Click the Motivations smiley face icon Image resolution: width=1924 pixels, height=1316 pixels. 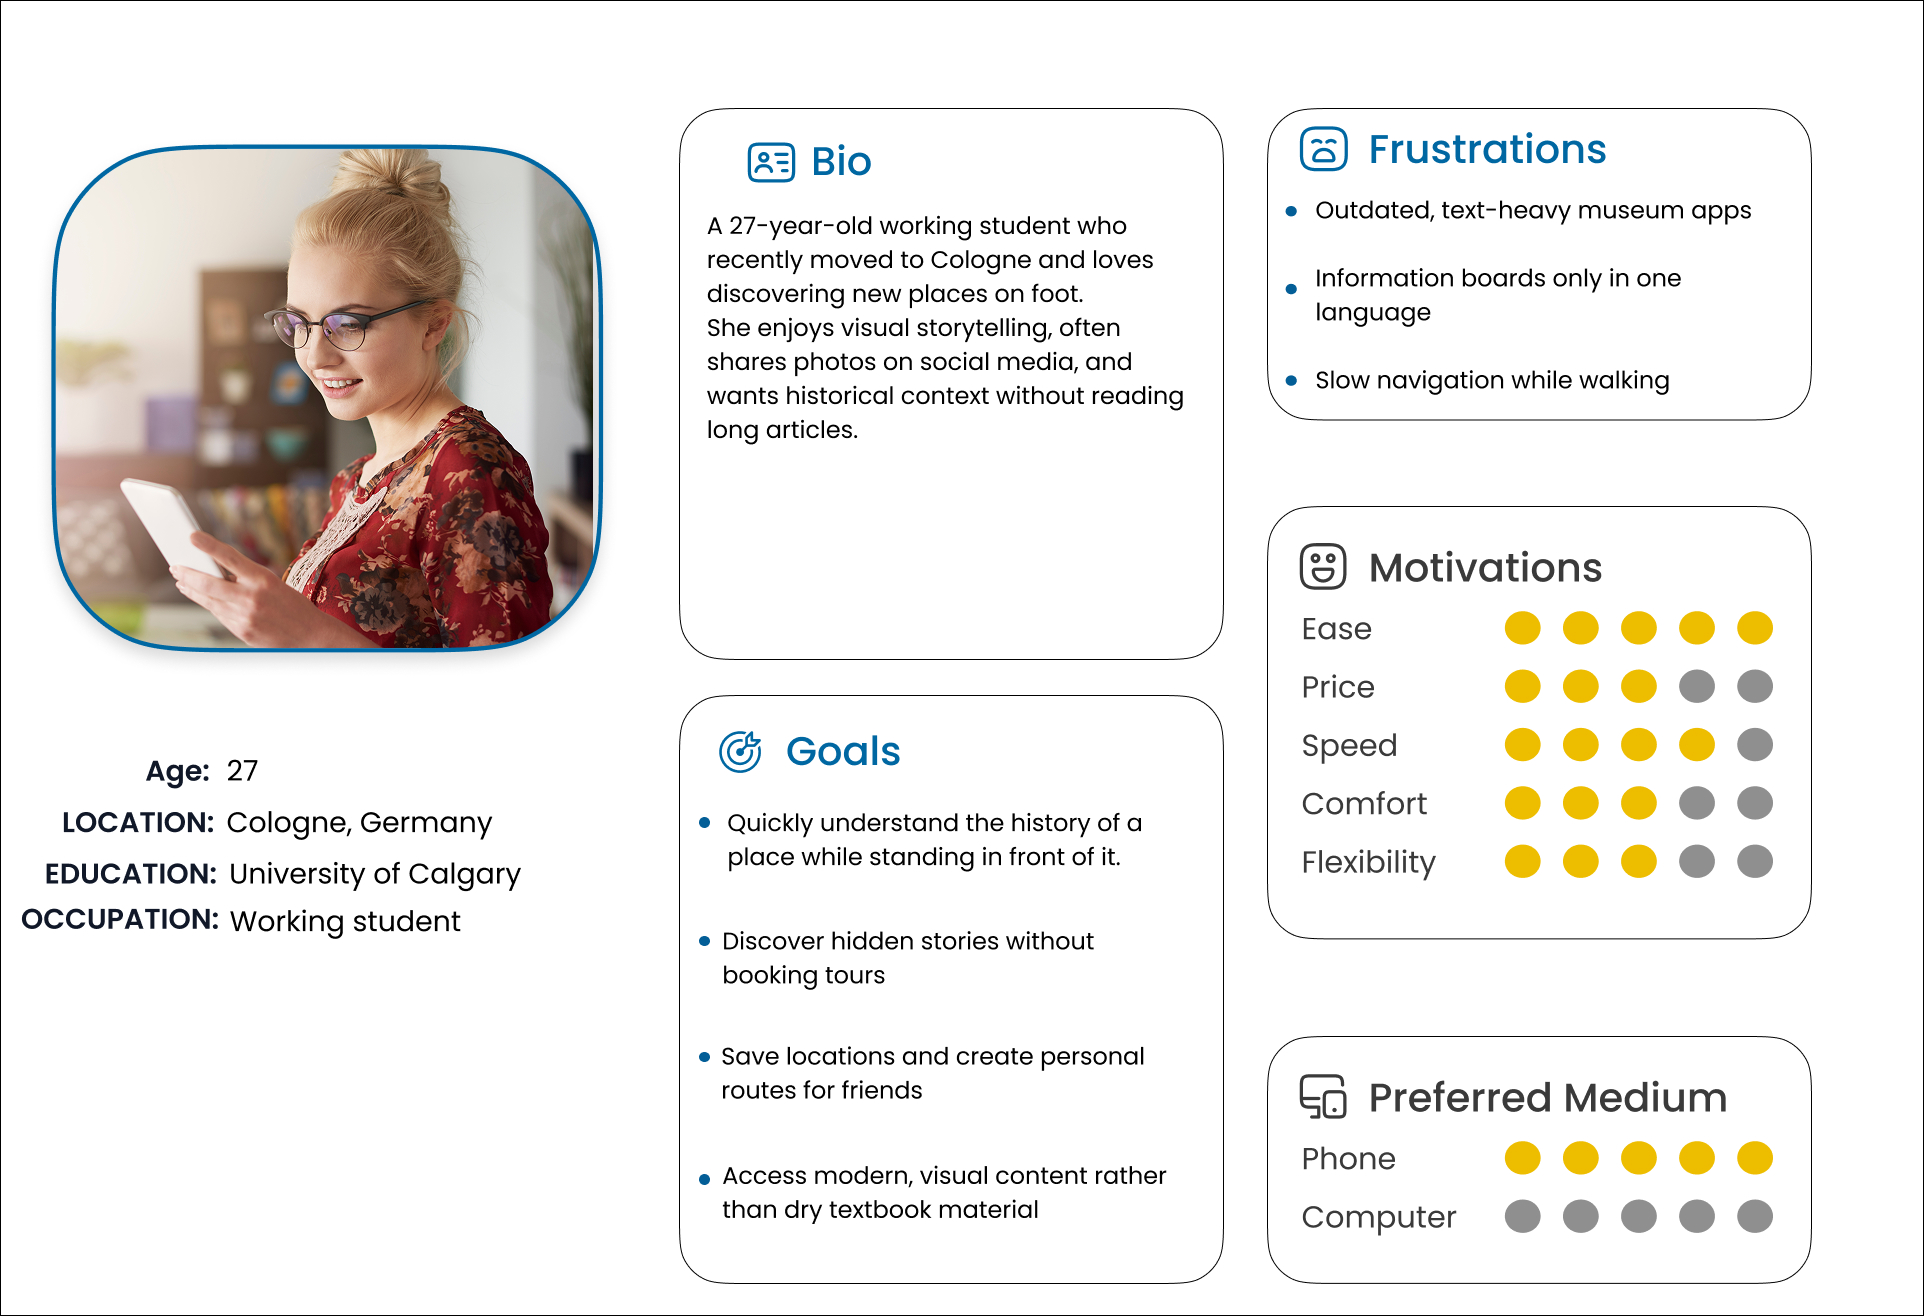click(x=1323, y=567)
